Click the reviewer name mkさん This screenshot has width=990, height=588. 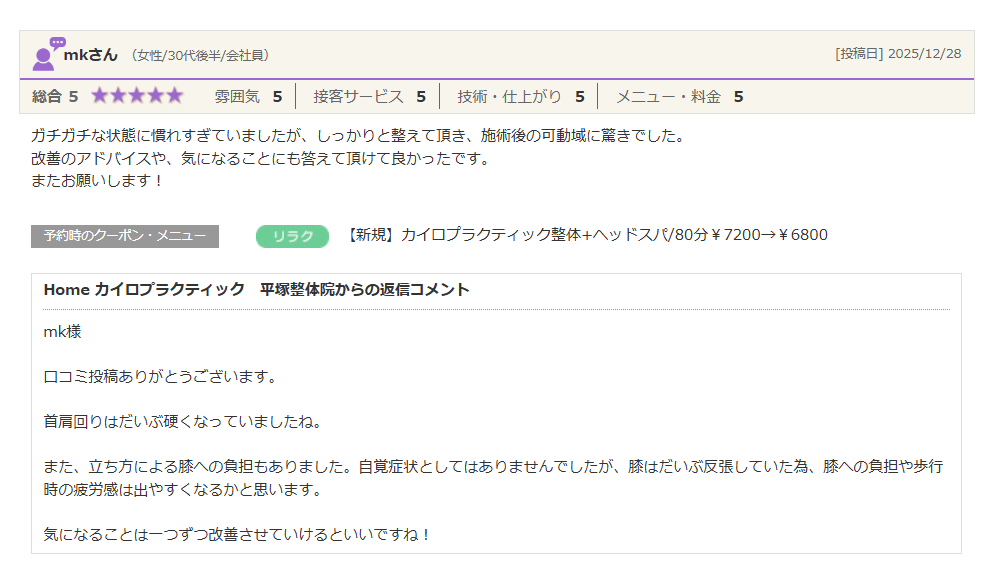[x=91, y=55]
